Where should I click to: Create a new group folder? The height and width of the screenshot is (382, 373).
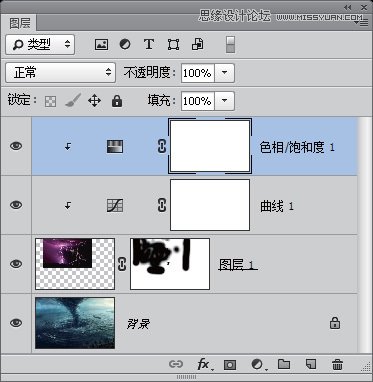(x=284, y=364)
